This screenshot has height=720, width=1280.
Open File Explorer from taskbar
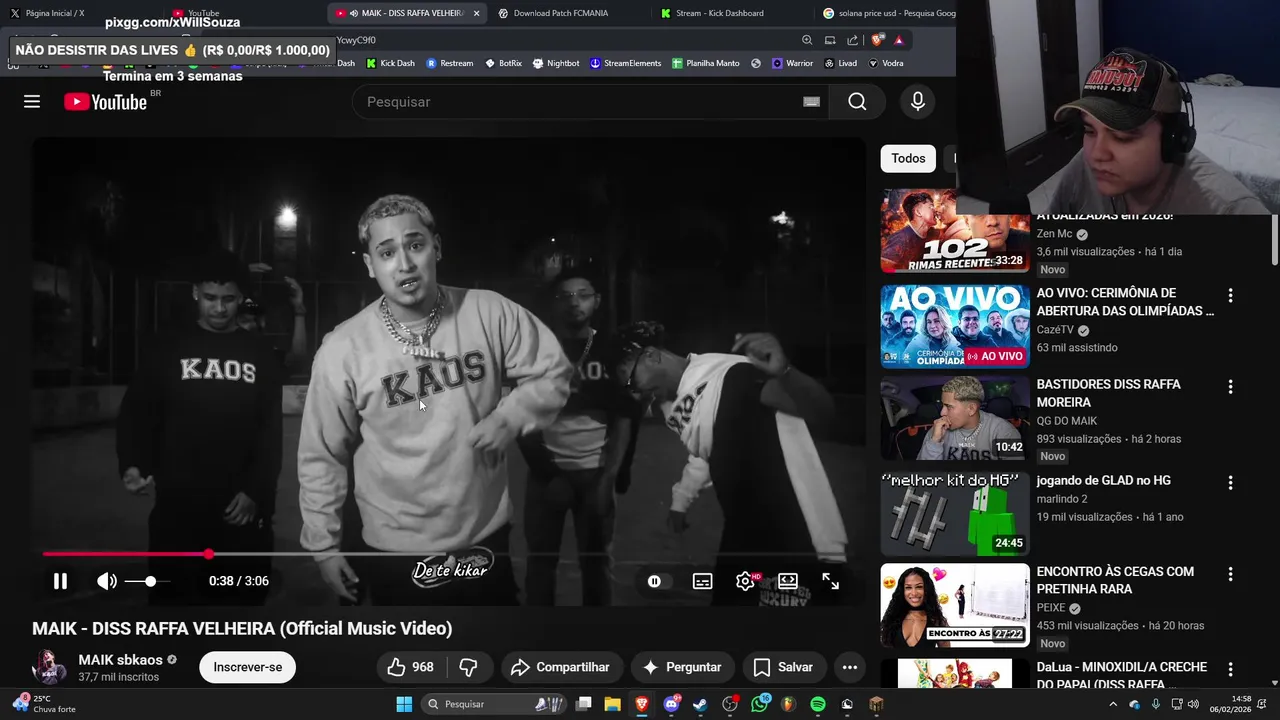click(613, 704)
